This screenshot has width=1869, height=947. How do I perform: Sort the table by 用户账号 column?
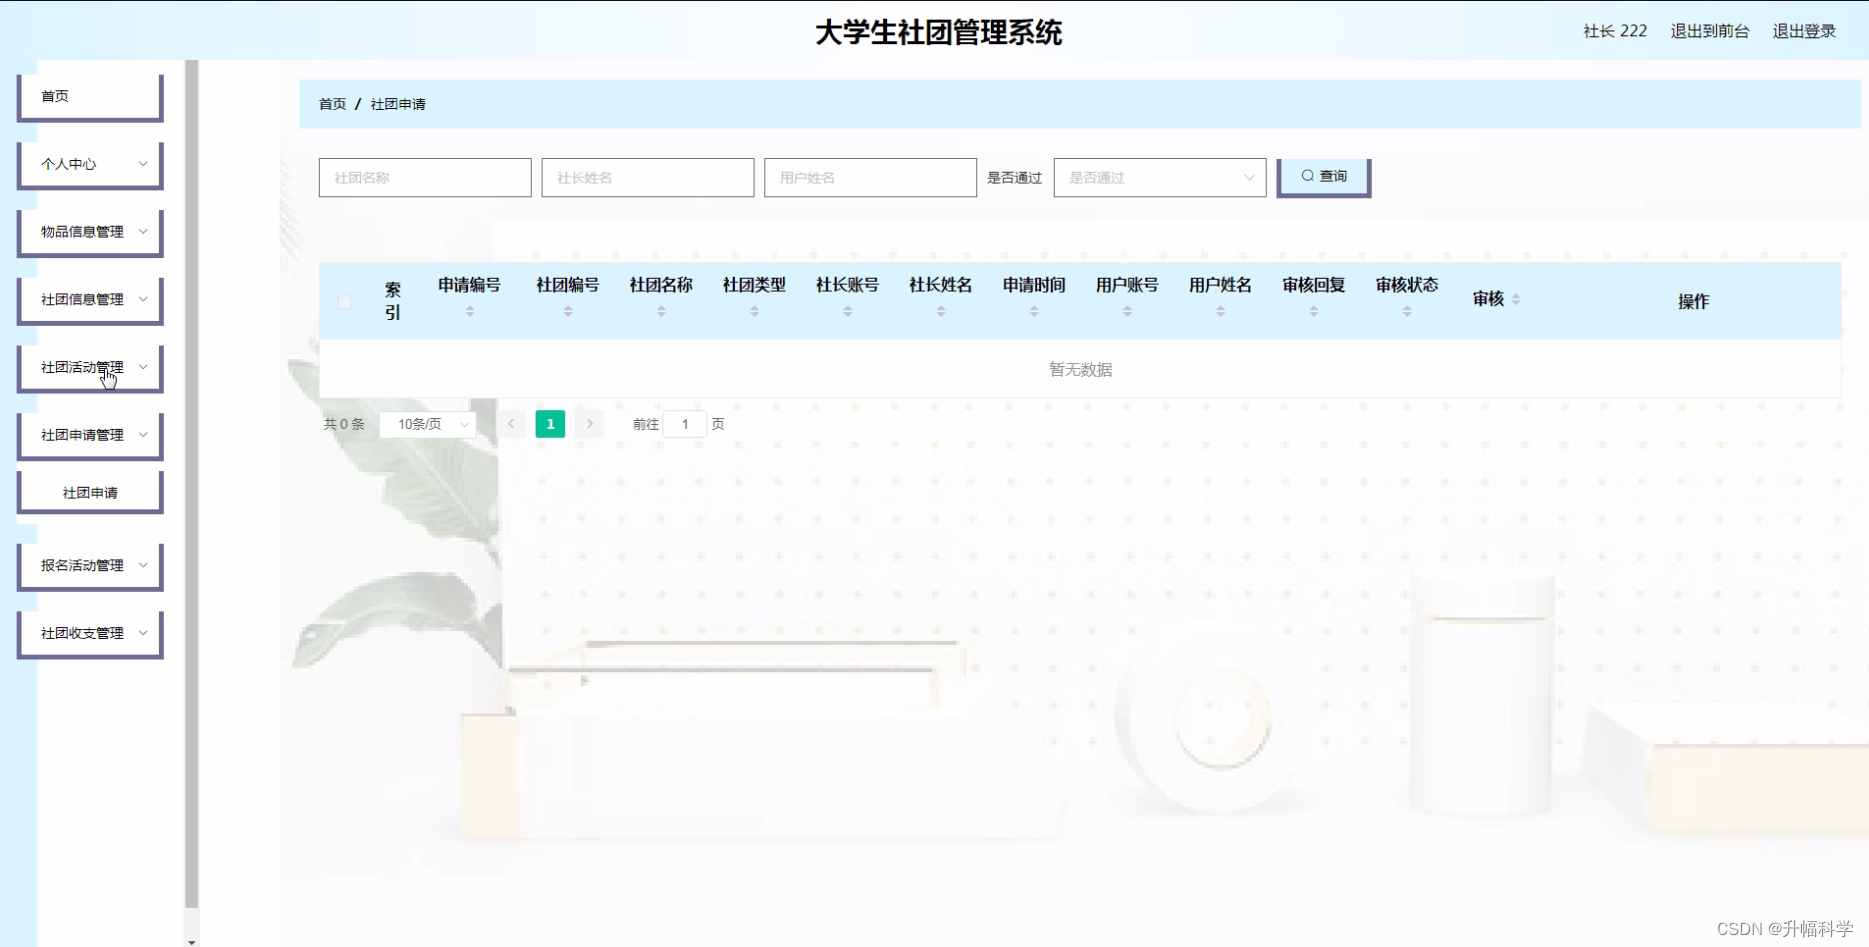[1126, 310]
